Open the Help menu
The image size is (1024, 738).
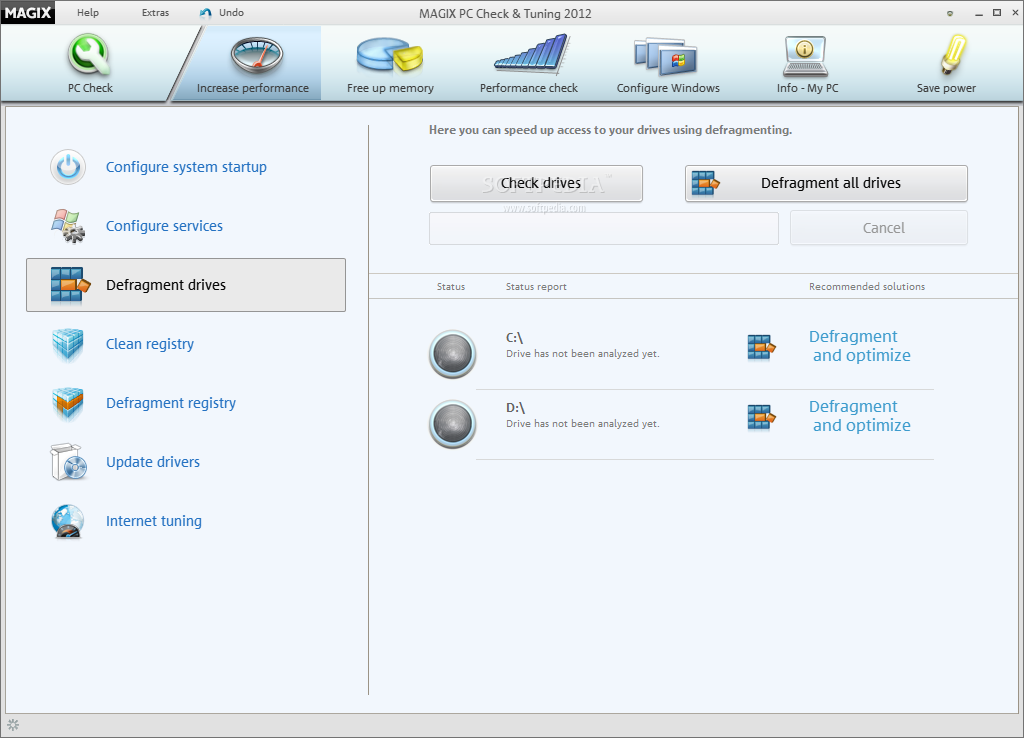tap(88, 12)
